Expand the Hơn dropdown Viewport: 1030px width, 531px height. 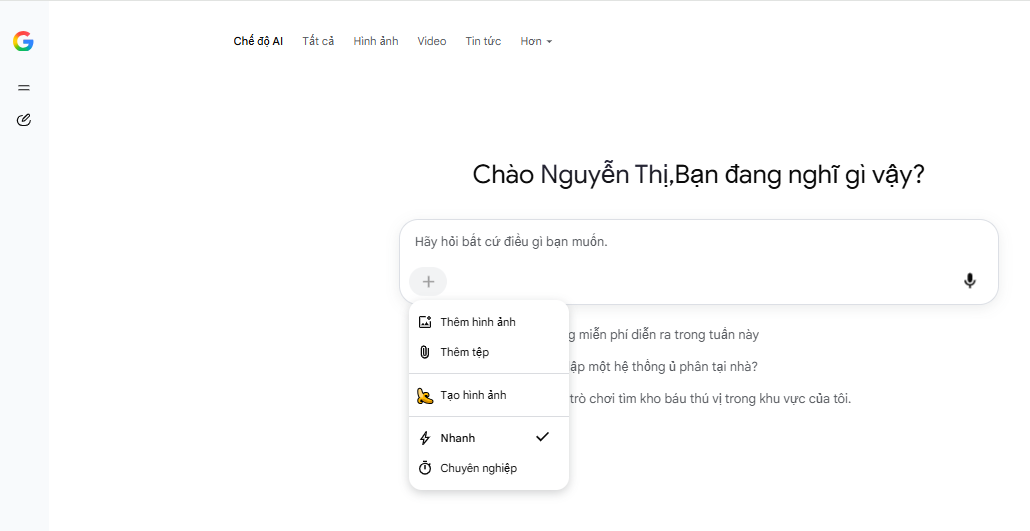(x=536, y=41)
